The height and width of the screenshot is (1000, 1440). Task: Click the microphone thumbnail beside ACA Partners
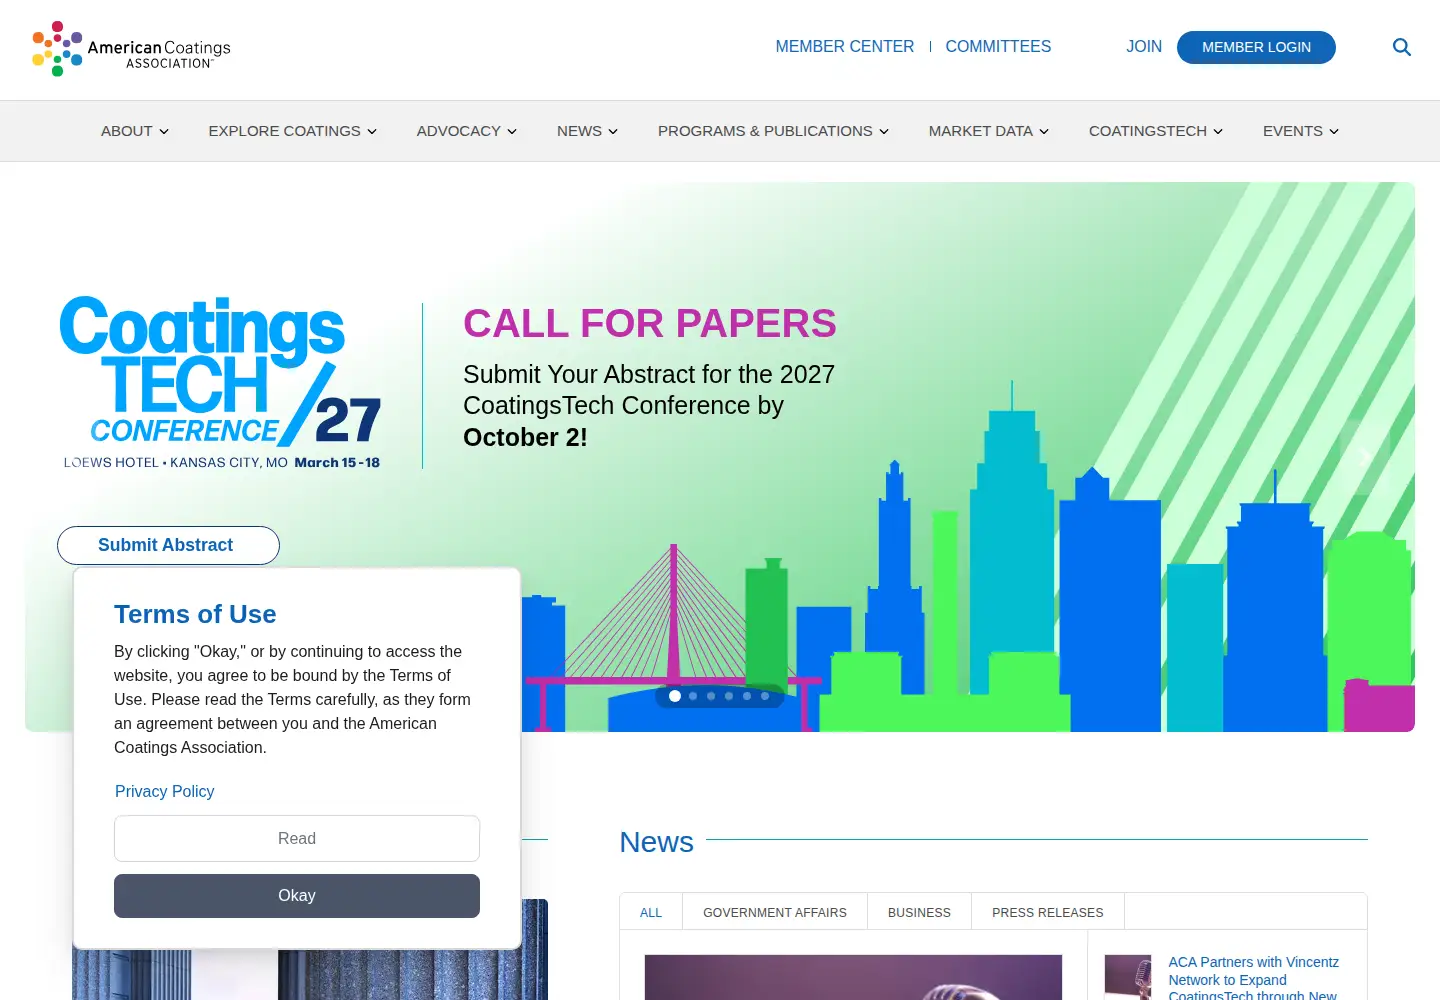click(x=1128, y=977)
